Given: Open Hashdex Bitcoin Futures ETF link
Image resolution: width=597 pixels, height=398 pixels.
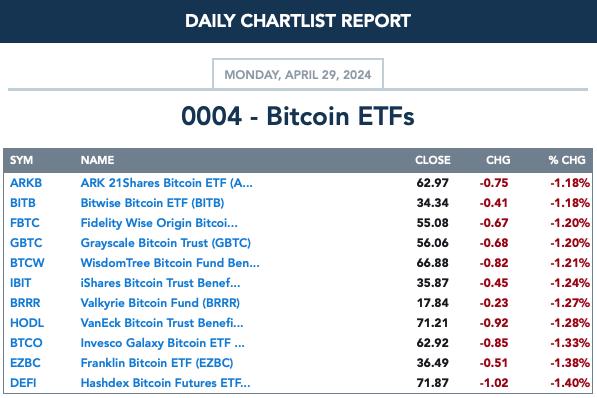Looking at the screenshot, I should 166,383.
